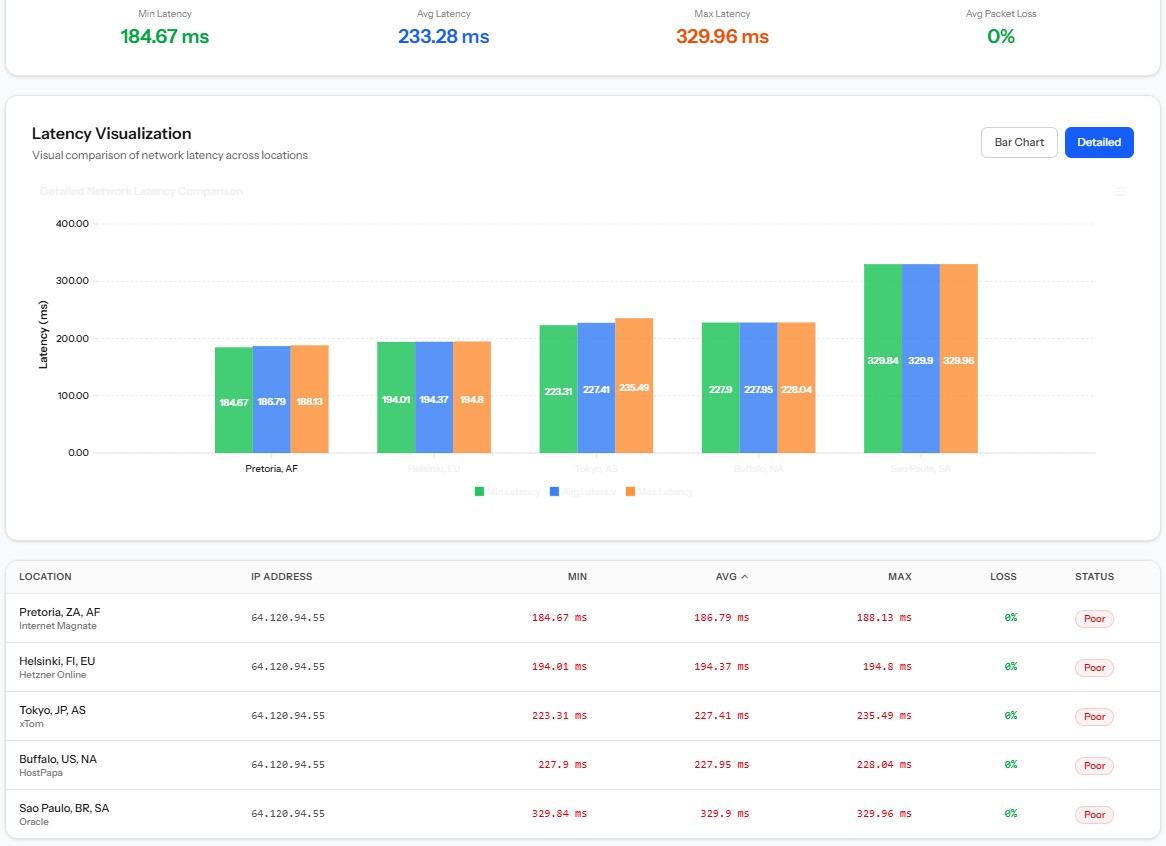The width and height of the screenshot is (1166, 846).
Task: Click Pretoria orange bar labeled 188.13
Action: coord(309,399)
